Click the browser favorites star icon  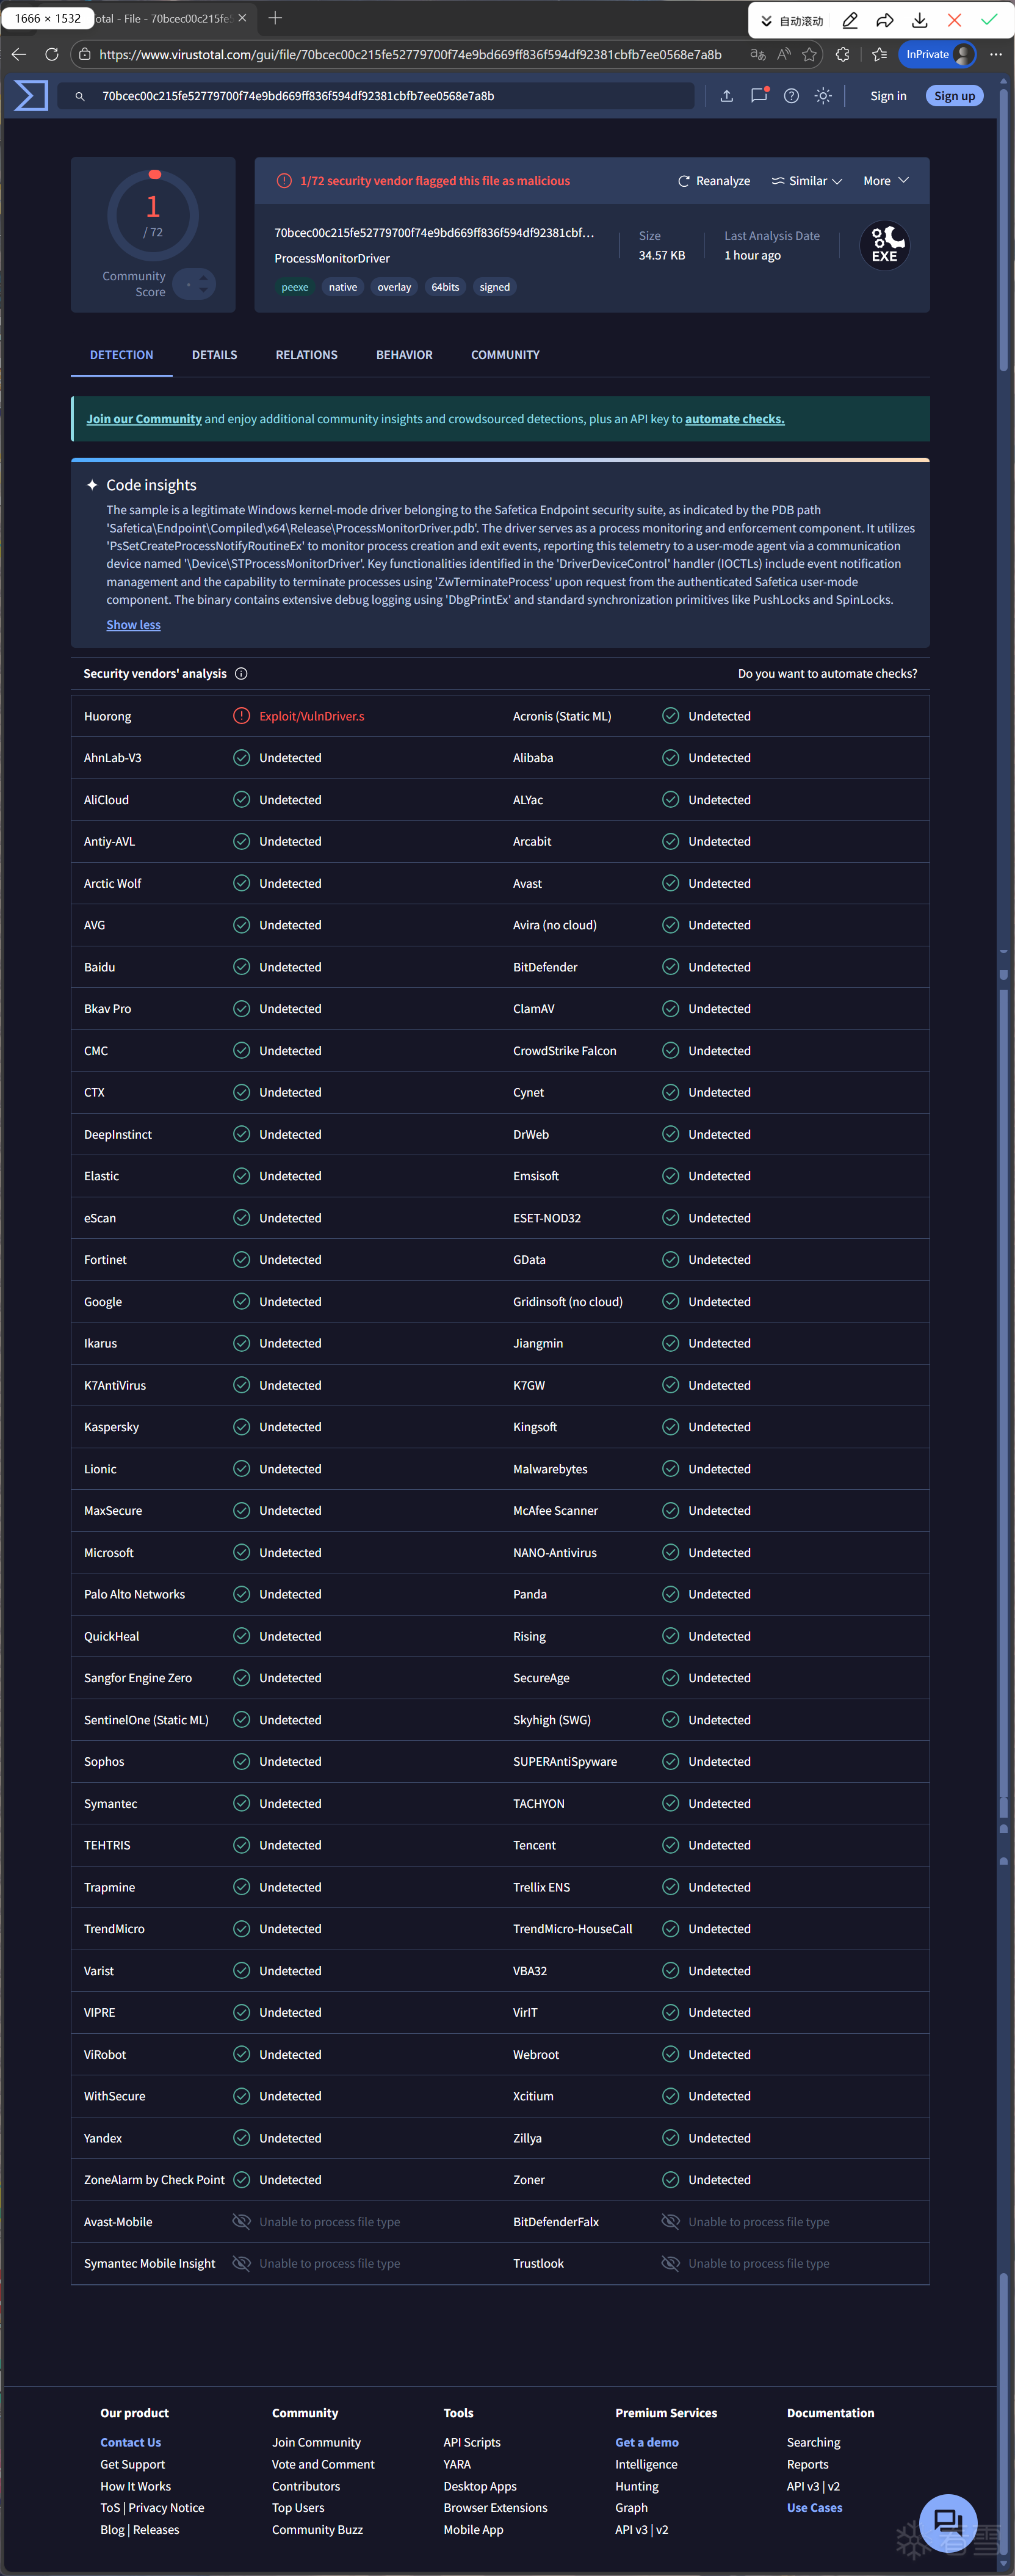[809, 54]
